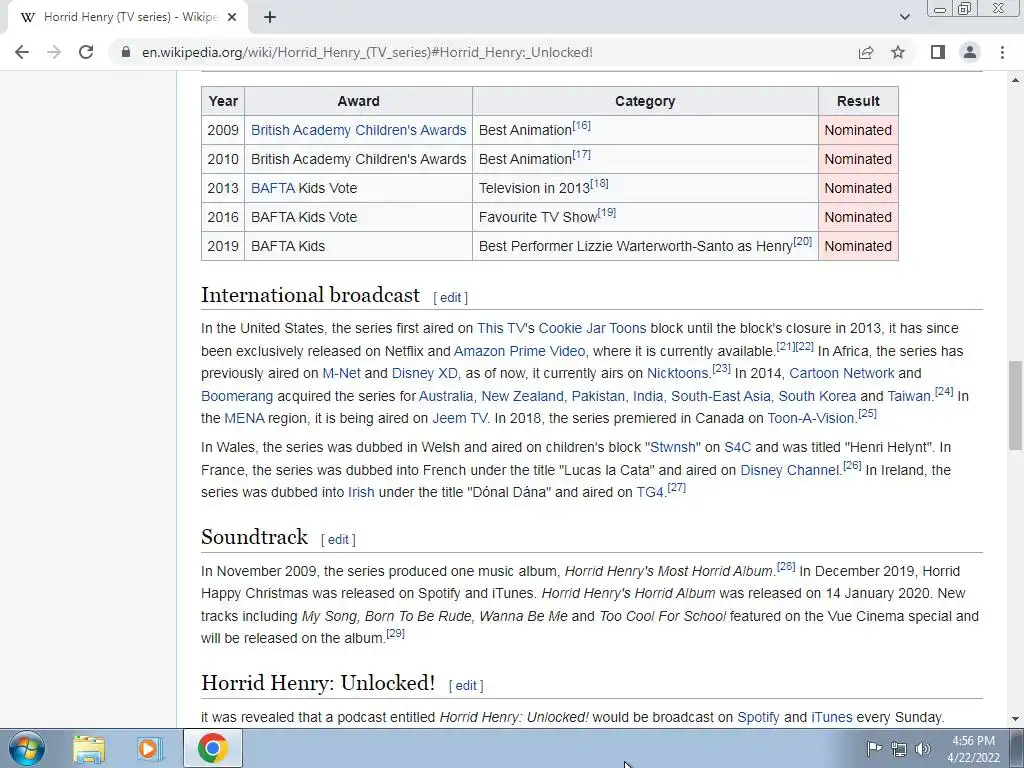This screenshot has width=1024, height=768.
Task: Open the Jeem TV link
Action: [460, 419]
